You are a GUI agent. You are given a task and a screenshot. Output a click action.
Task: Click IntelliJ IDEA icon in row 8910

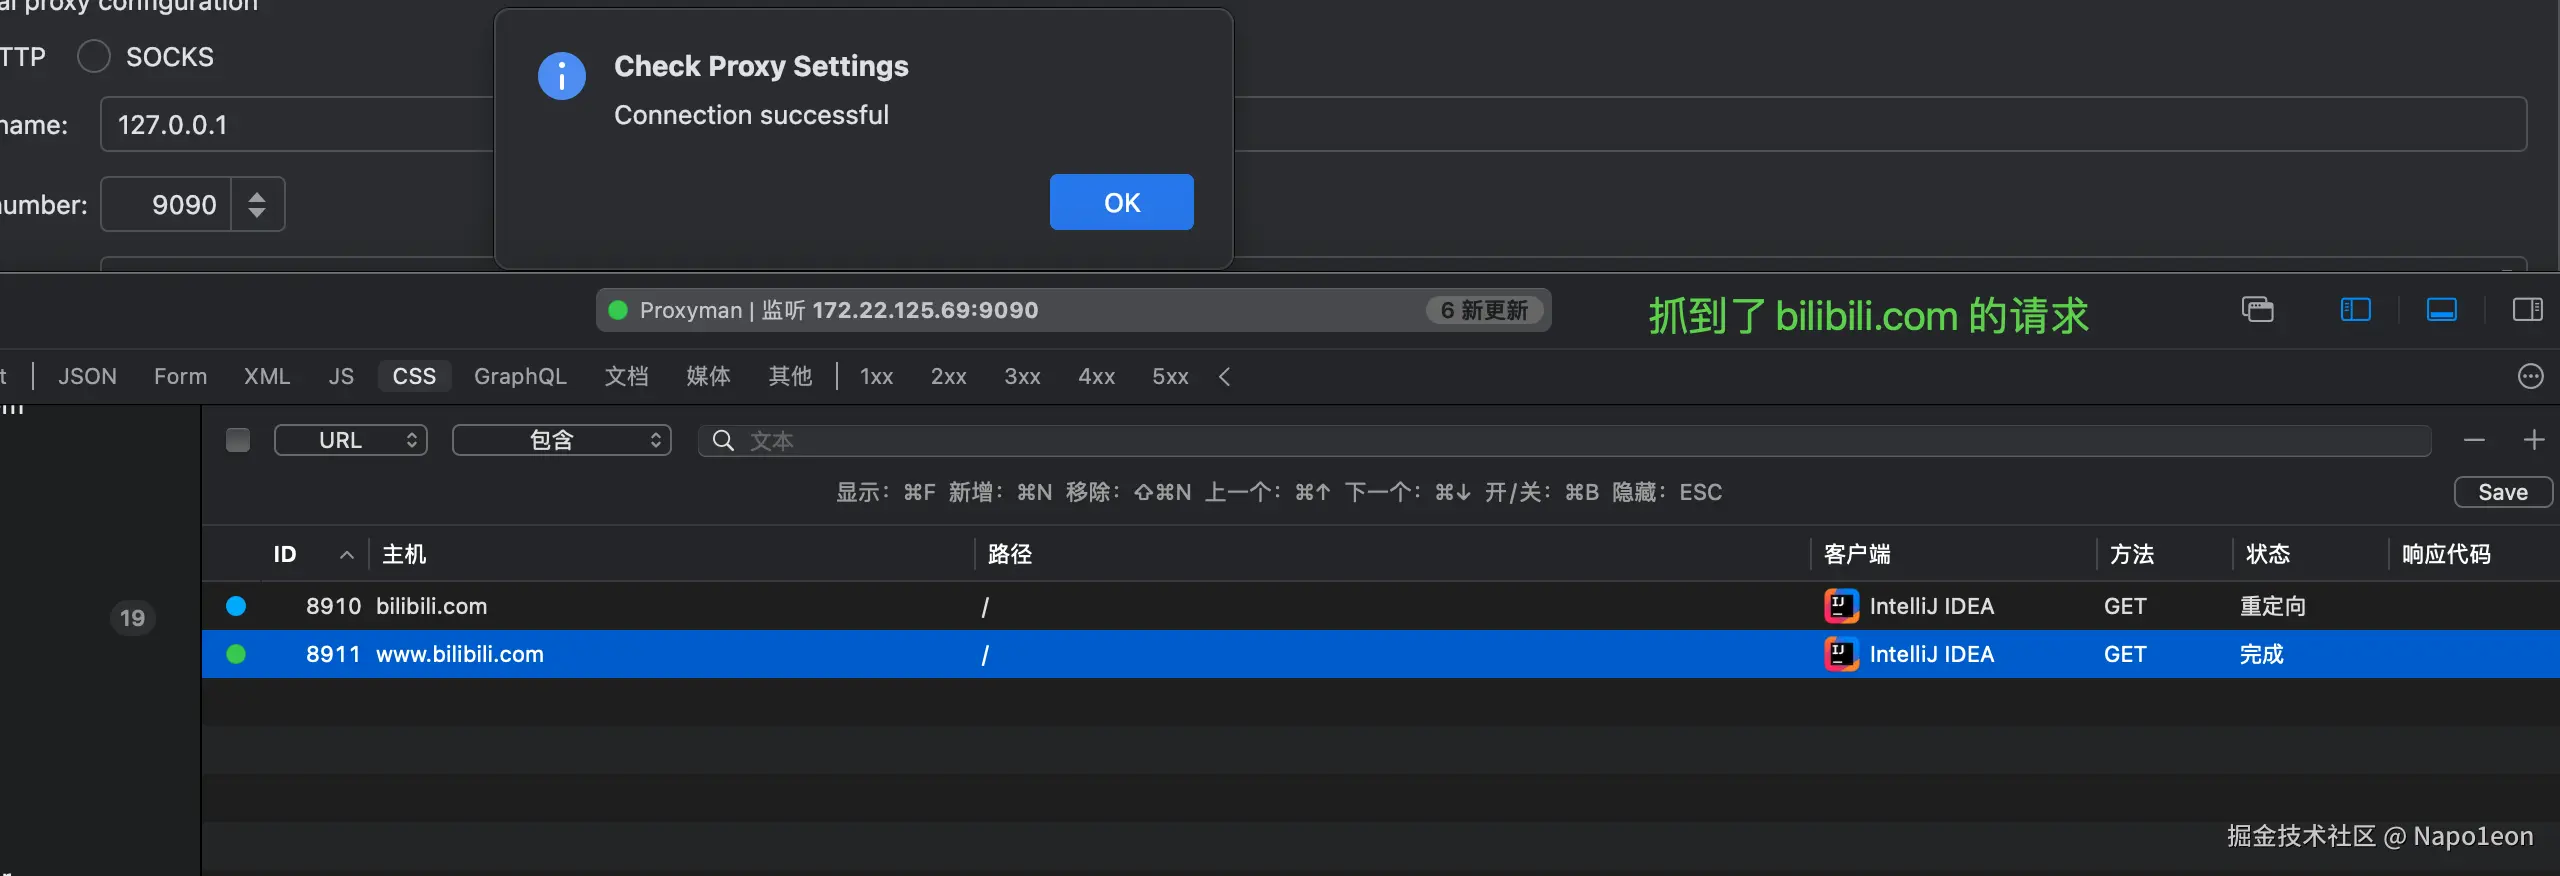[1841, 606]
